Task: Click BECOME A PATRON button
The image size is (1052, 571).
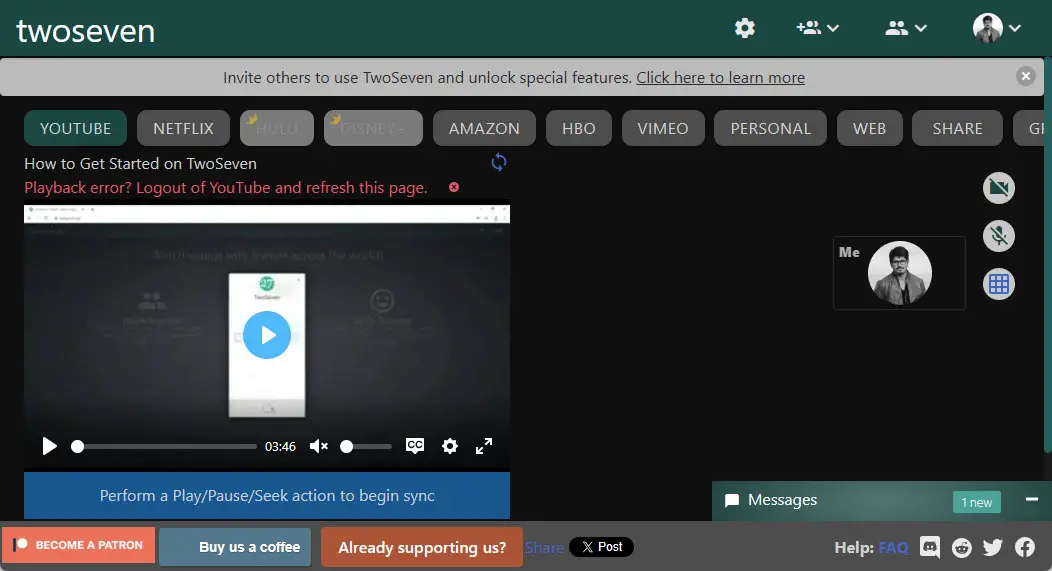Action: tap(78, 545)
